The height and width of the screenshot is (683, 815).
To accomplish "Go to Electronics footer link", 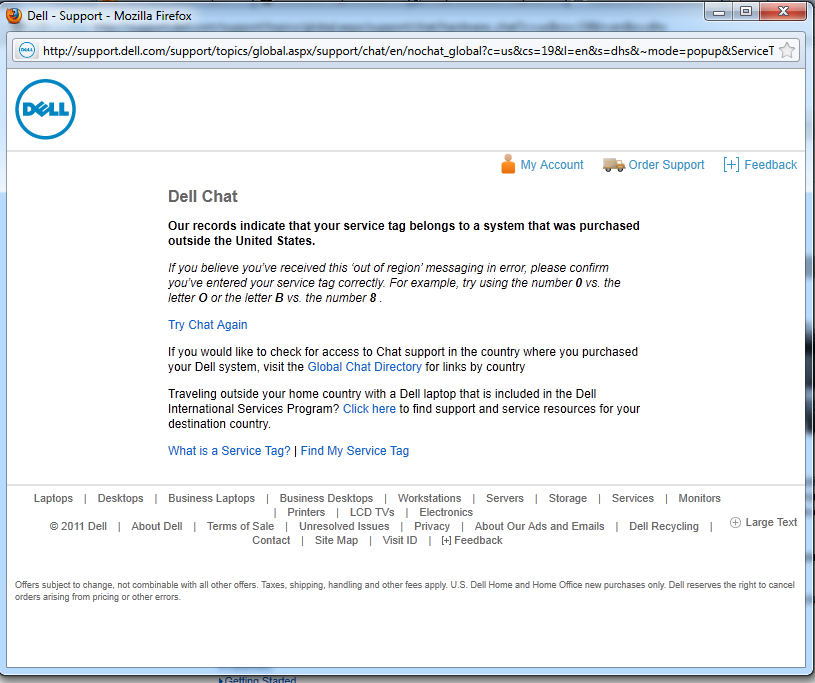I will 446,512.
